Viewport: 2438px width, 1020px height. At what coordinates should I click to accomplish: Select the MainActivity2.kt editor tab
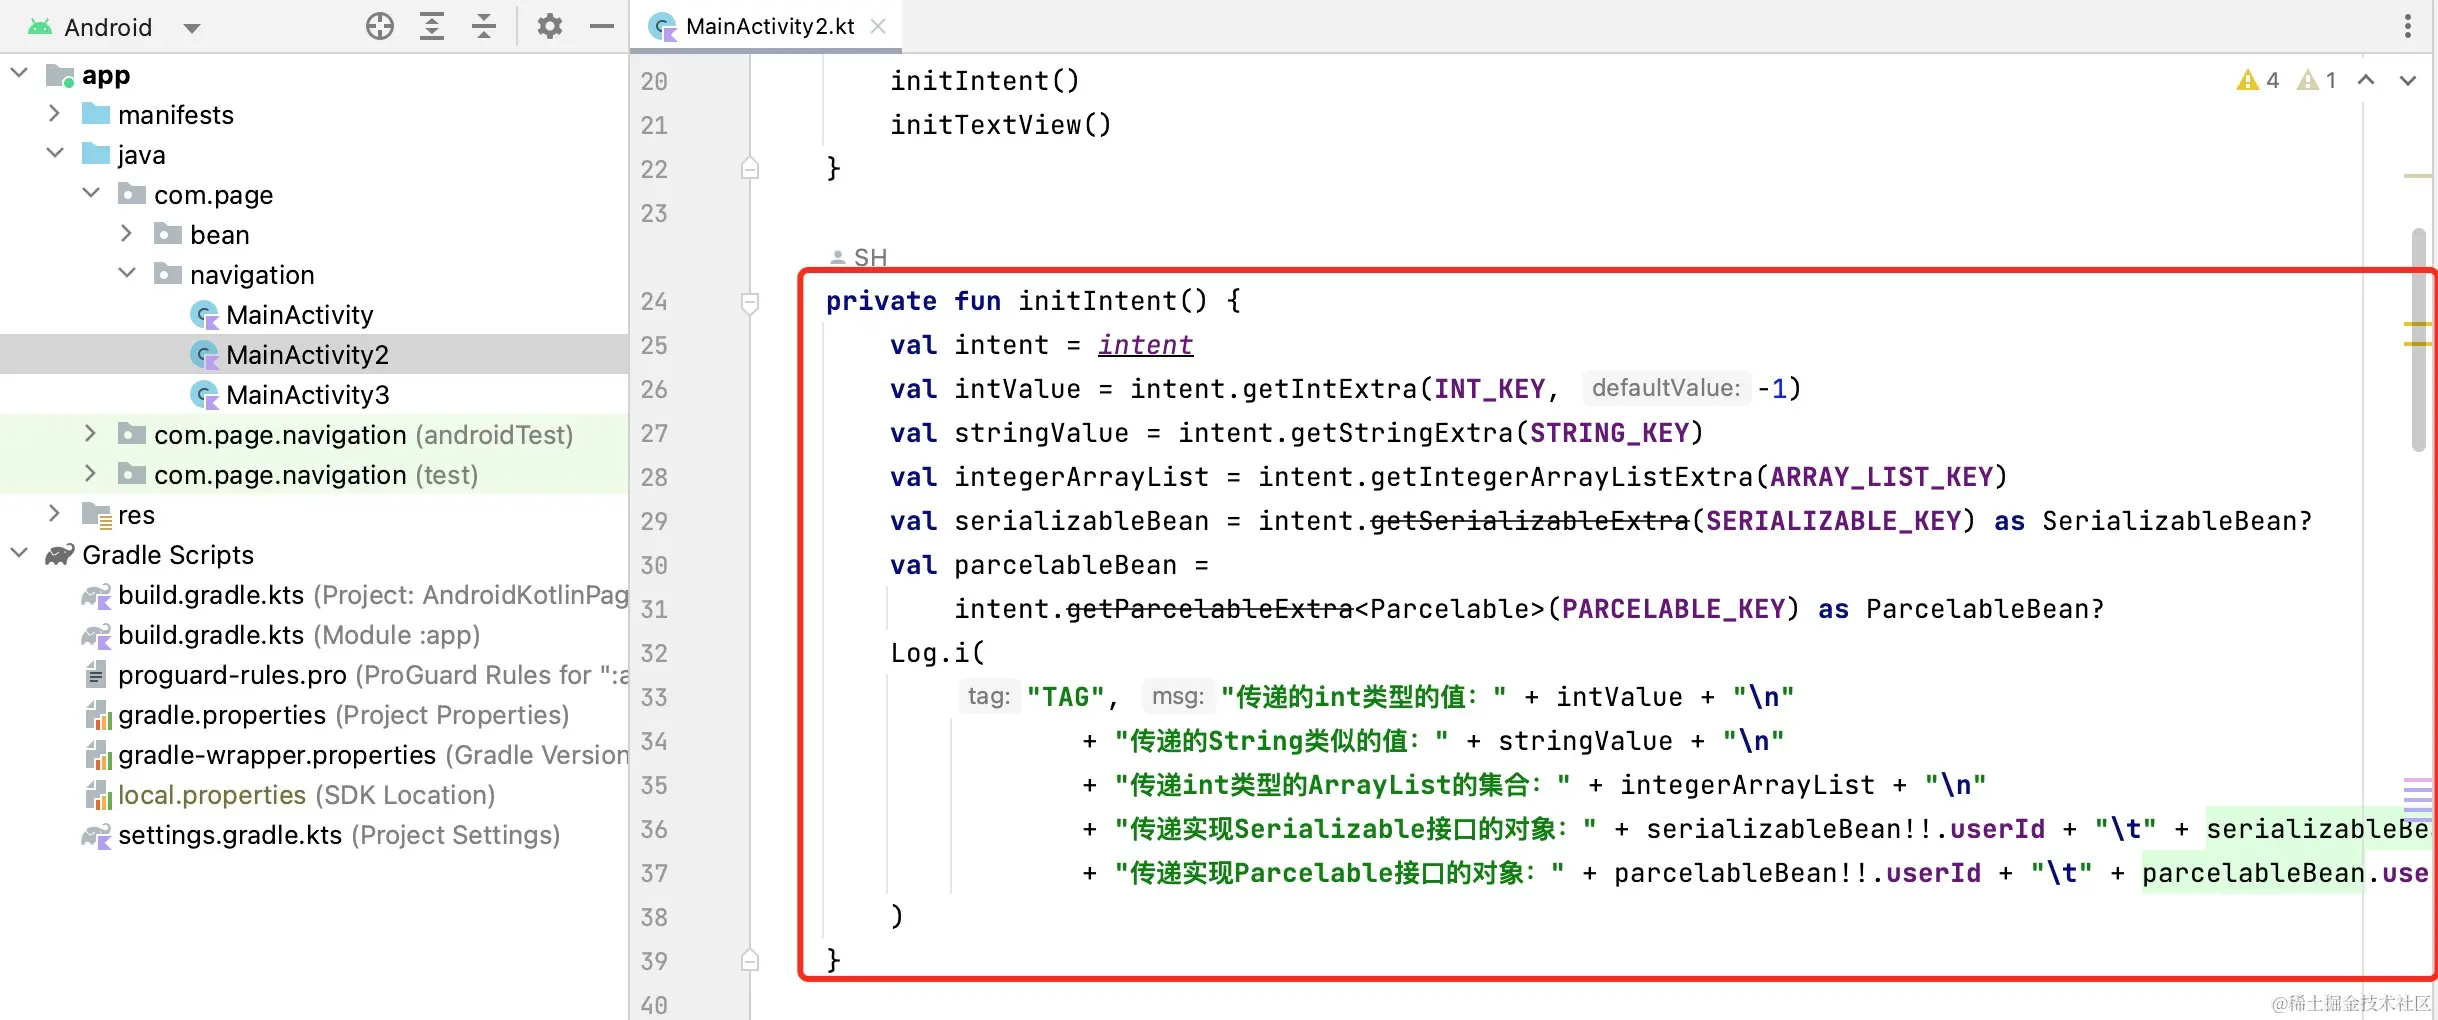[766, 26]
